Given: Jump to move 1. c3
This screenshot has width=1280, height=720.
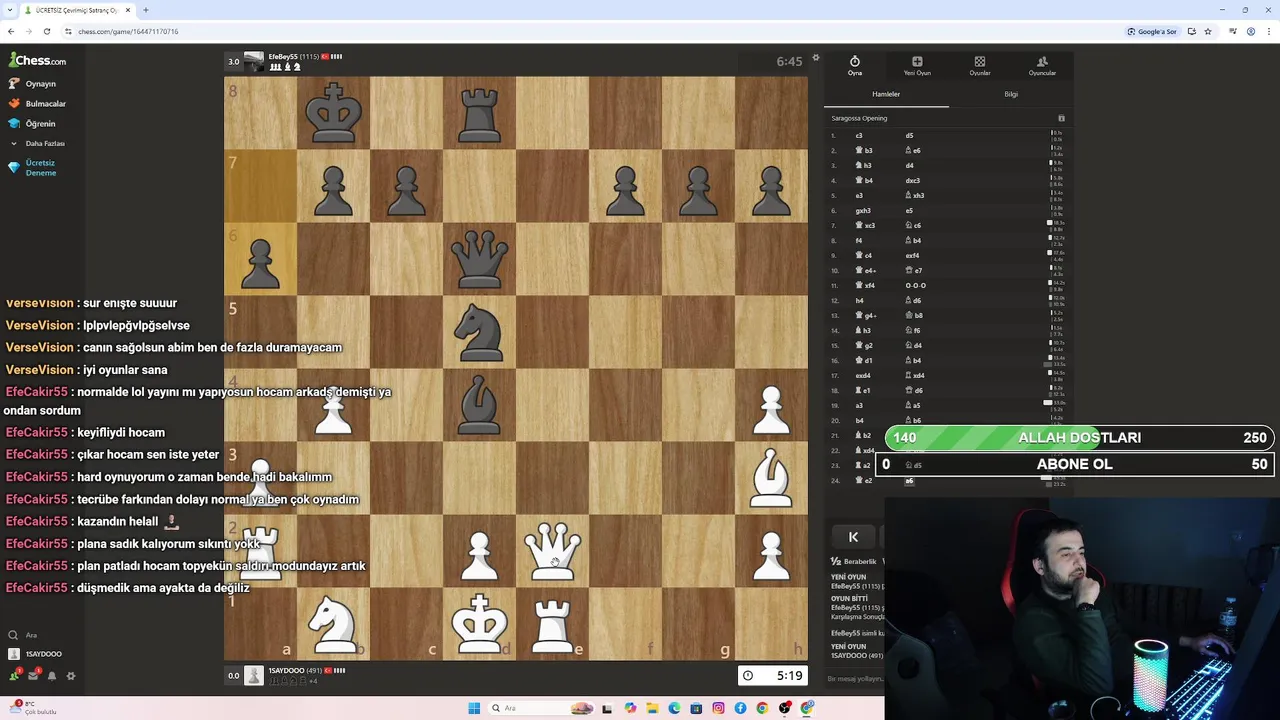Looking at the screenshot, I should click(858, 135).
